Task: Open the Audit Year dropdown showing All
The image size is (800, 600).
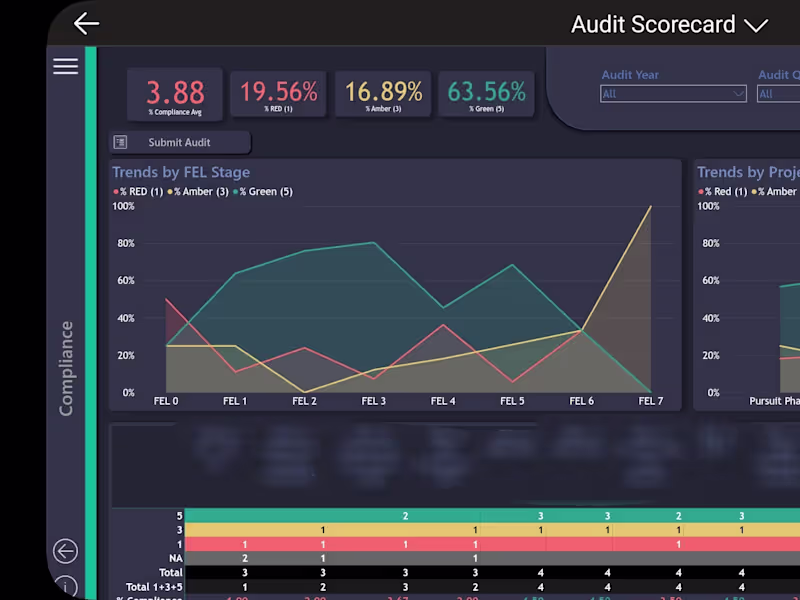Action: coord(672,94)
